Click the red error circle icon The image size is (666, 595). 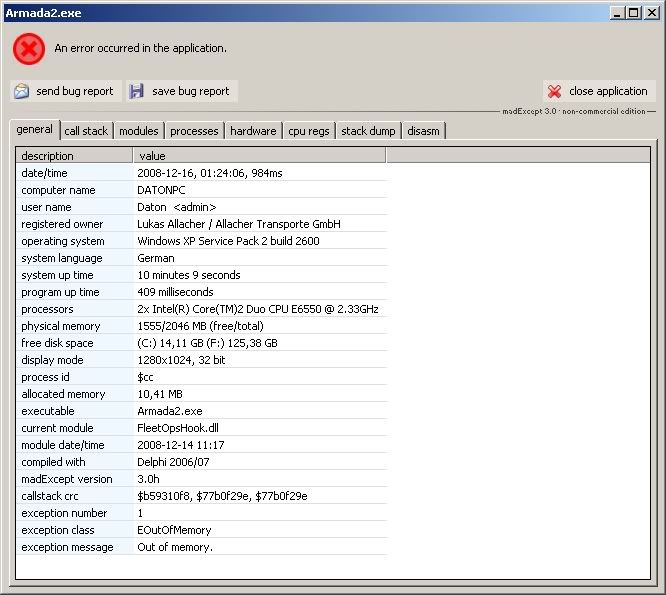point(29,49)
